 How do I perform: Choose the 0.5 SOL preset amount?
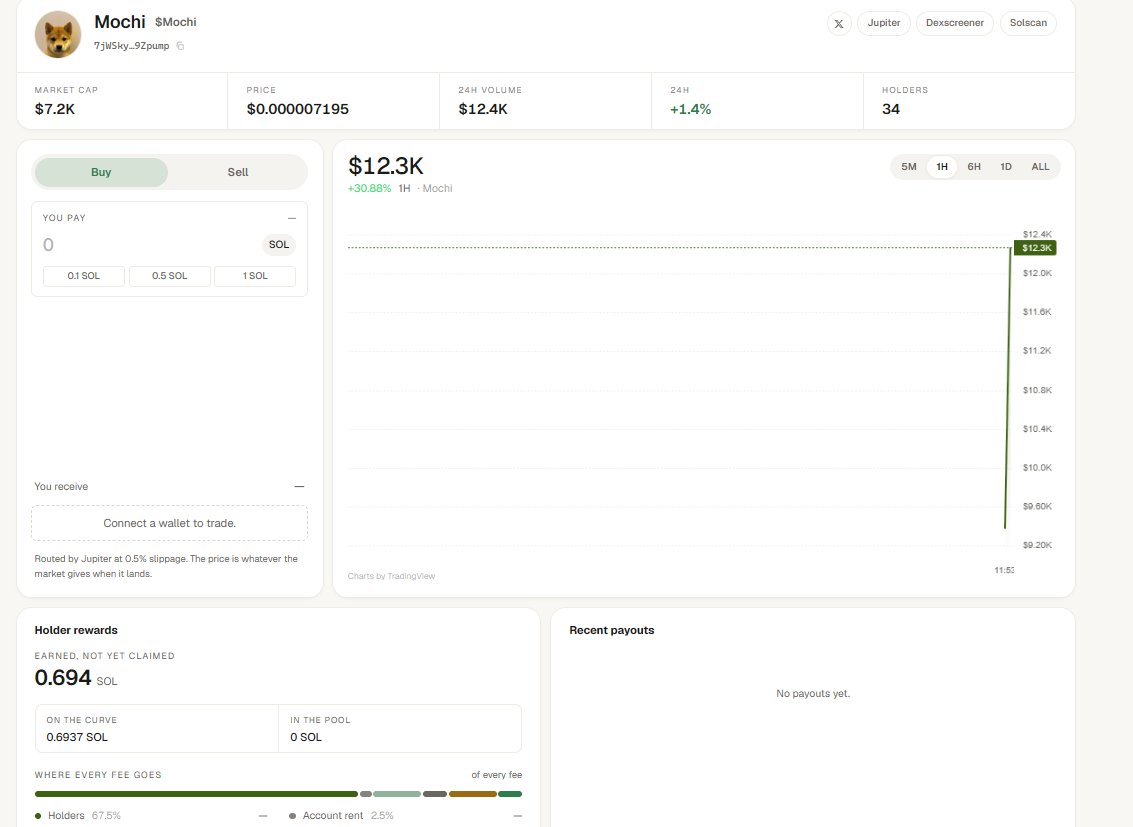pyautogui.click(x=170, y=276)
